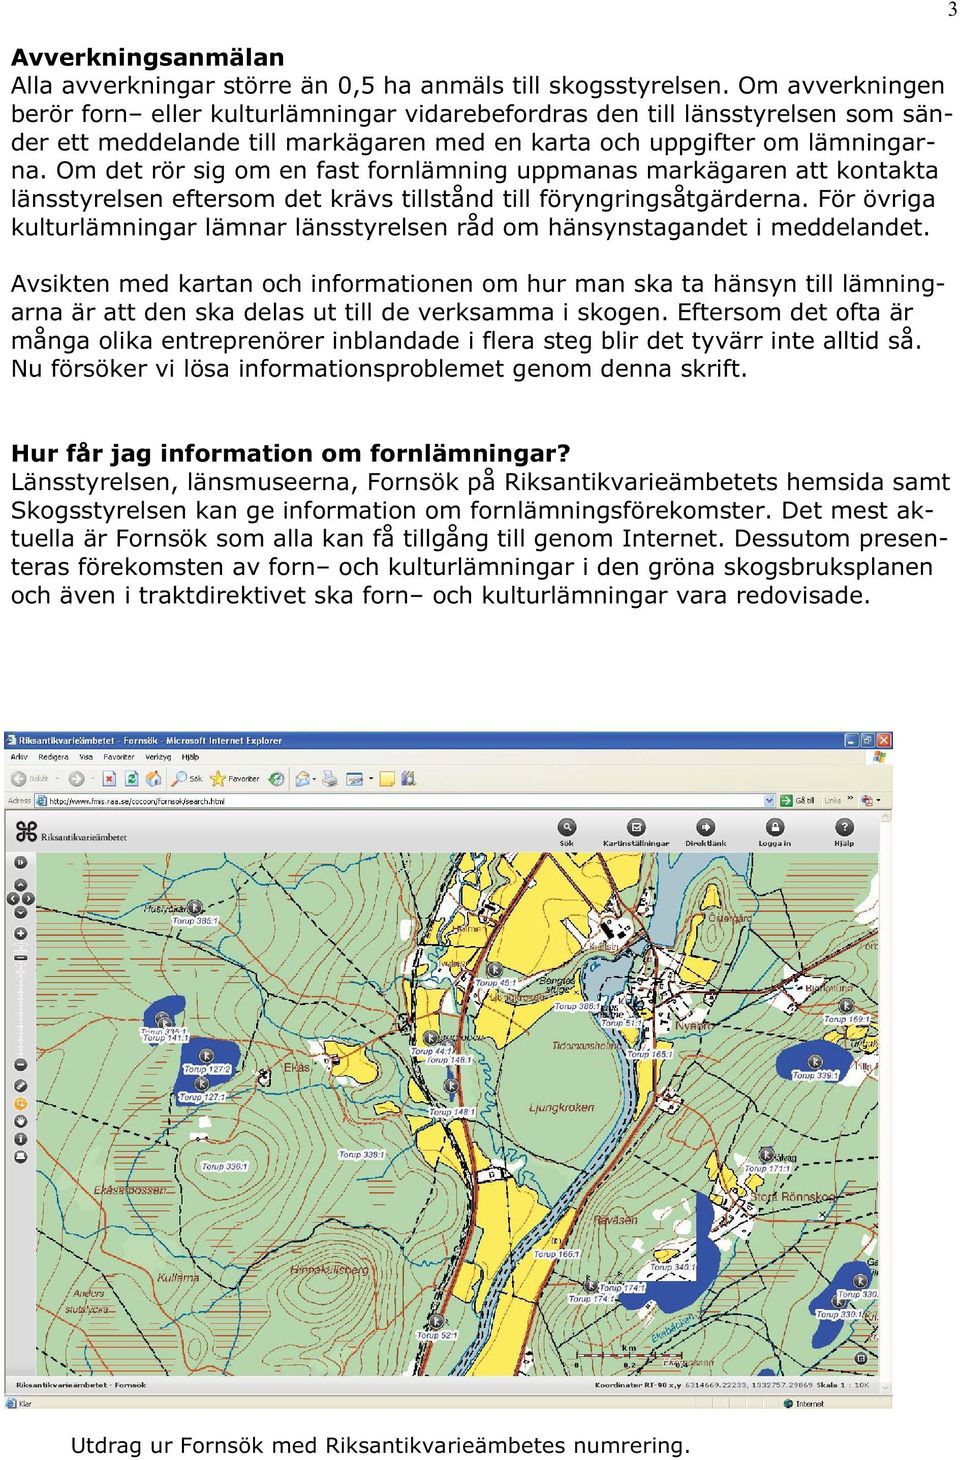Click the Favoriter star toolbar button
This screenshot has height=1460, width=960.
pos(234,778)
